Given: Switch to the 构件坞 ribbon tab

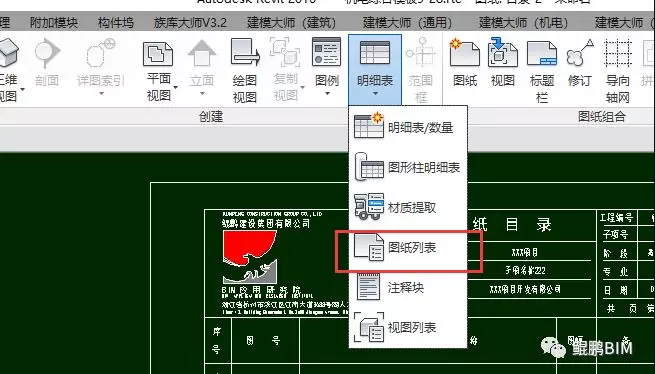Looking at the screenshot, I should click(x=116, y=23).
